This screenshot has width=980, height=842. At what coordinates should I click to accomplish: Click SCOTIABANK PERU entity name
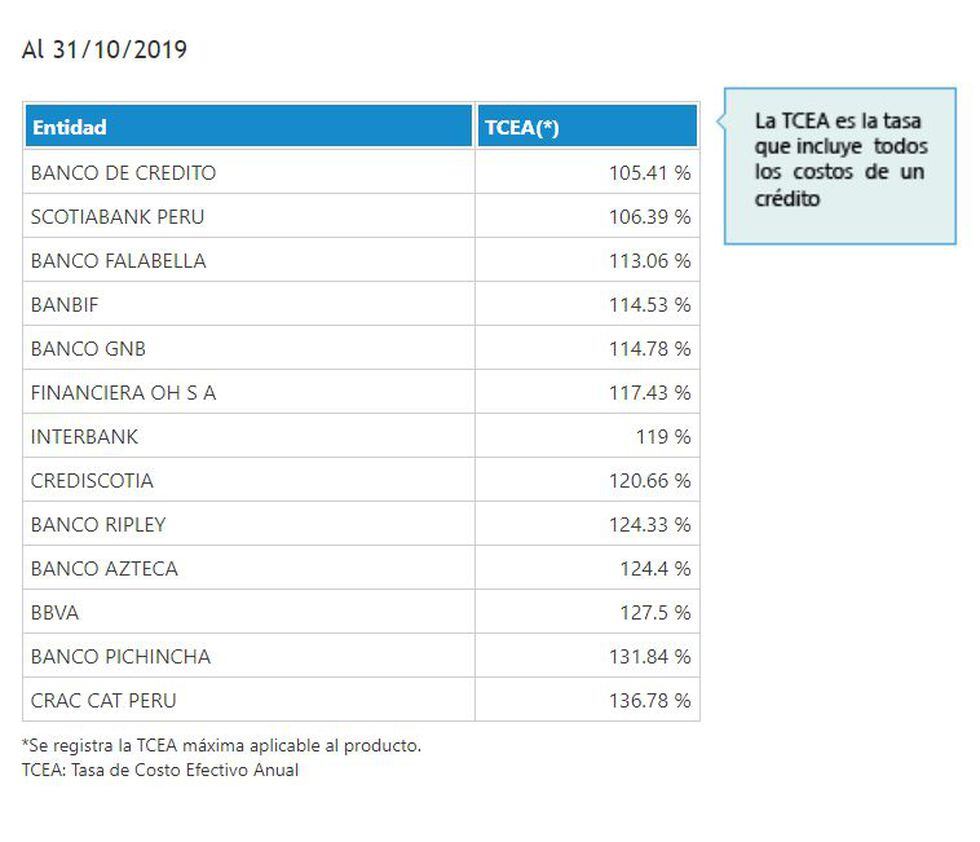pyautogui.click(x=117, y=217)
